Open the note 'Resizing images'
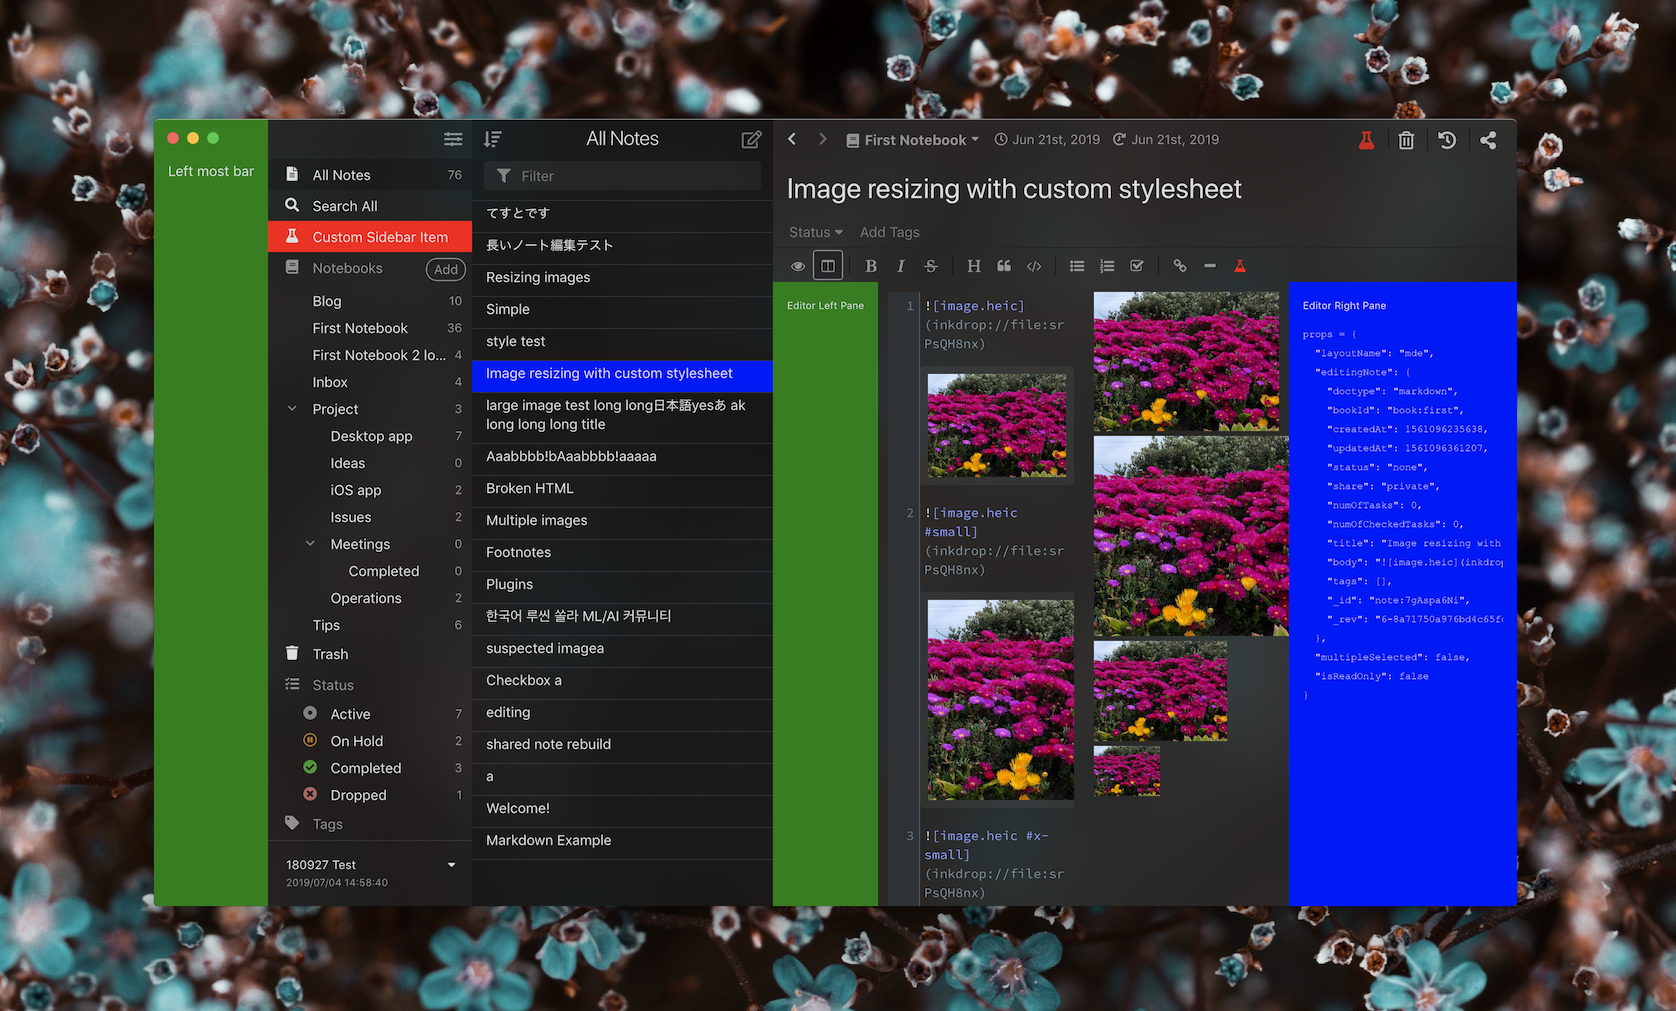The height and width of the screenshot is (1011, 1676). coord(622,277)
